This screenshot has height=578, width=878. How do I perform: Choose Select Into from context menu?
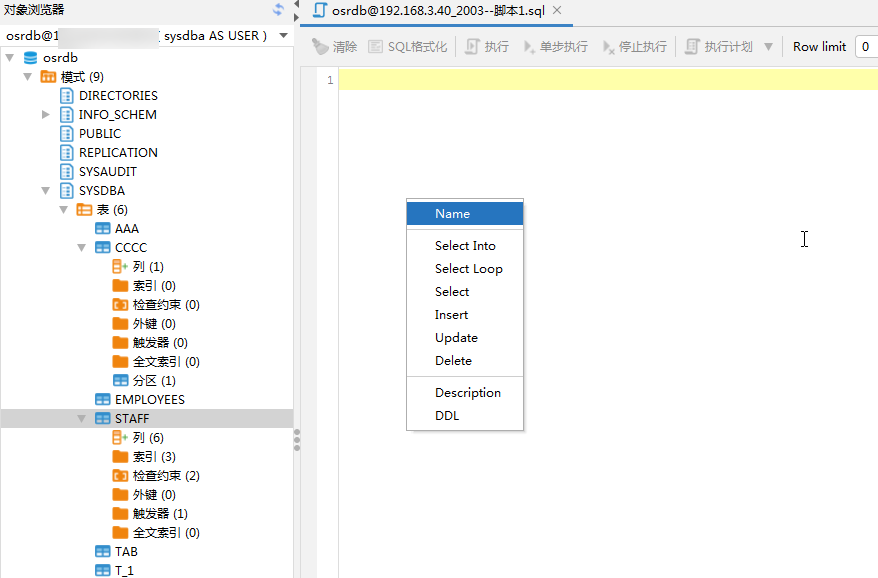coord(465,246)
